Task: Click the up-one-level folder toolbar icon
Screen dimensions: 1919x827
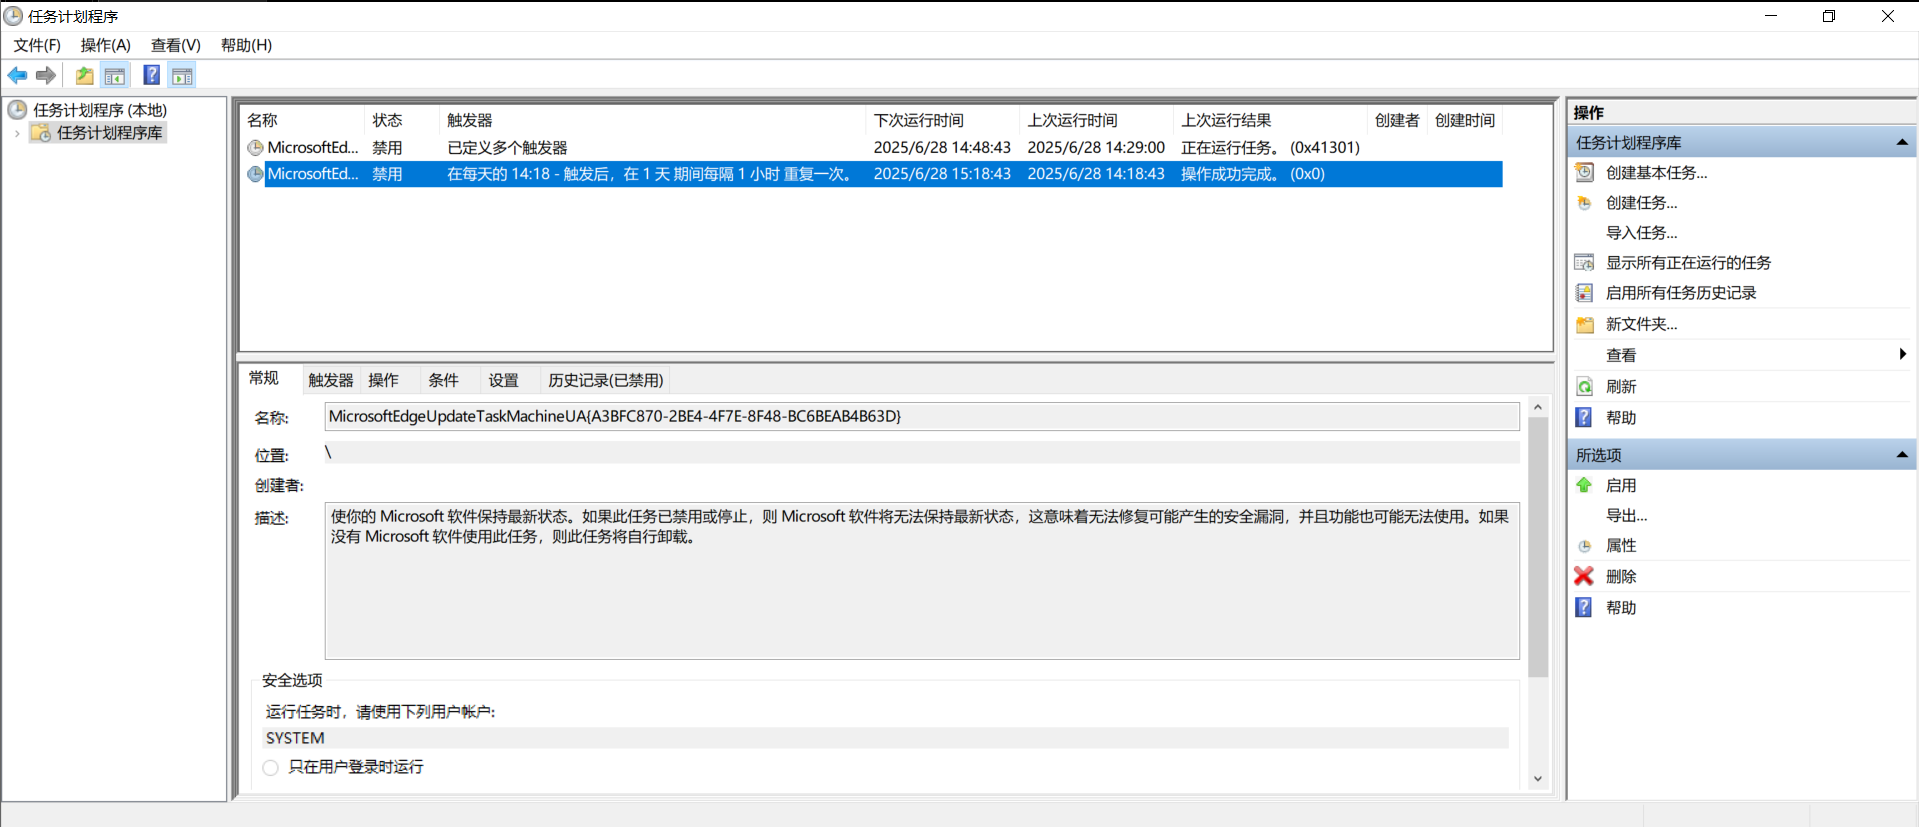Action: coord(85,75)
